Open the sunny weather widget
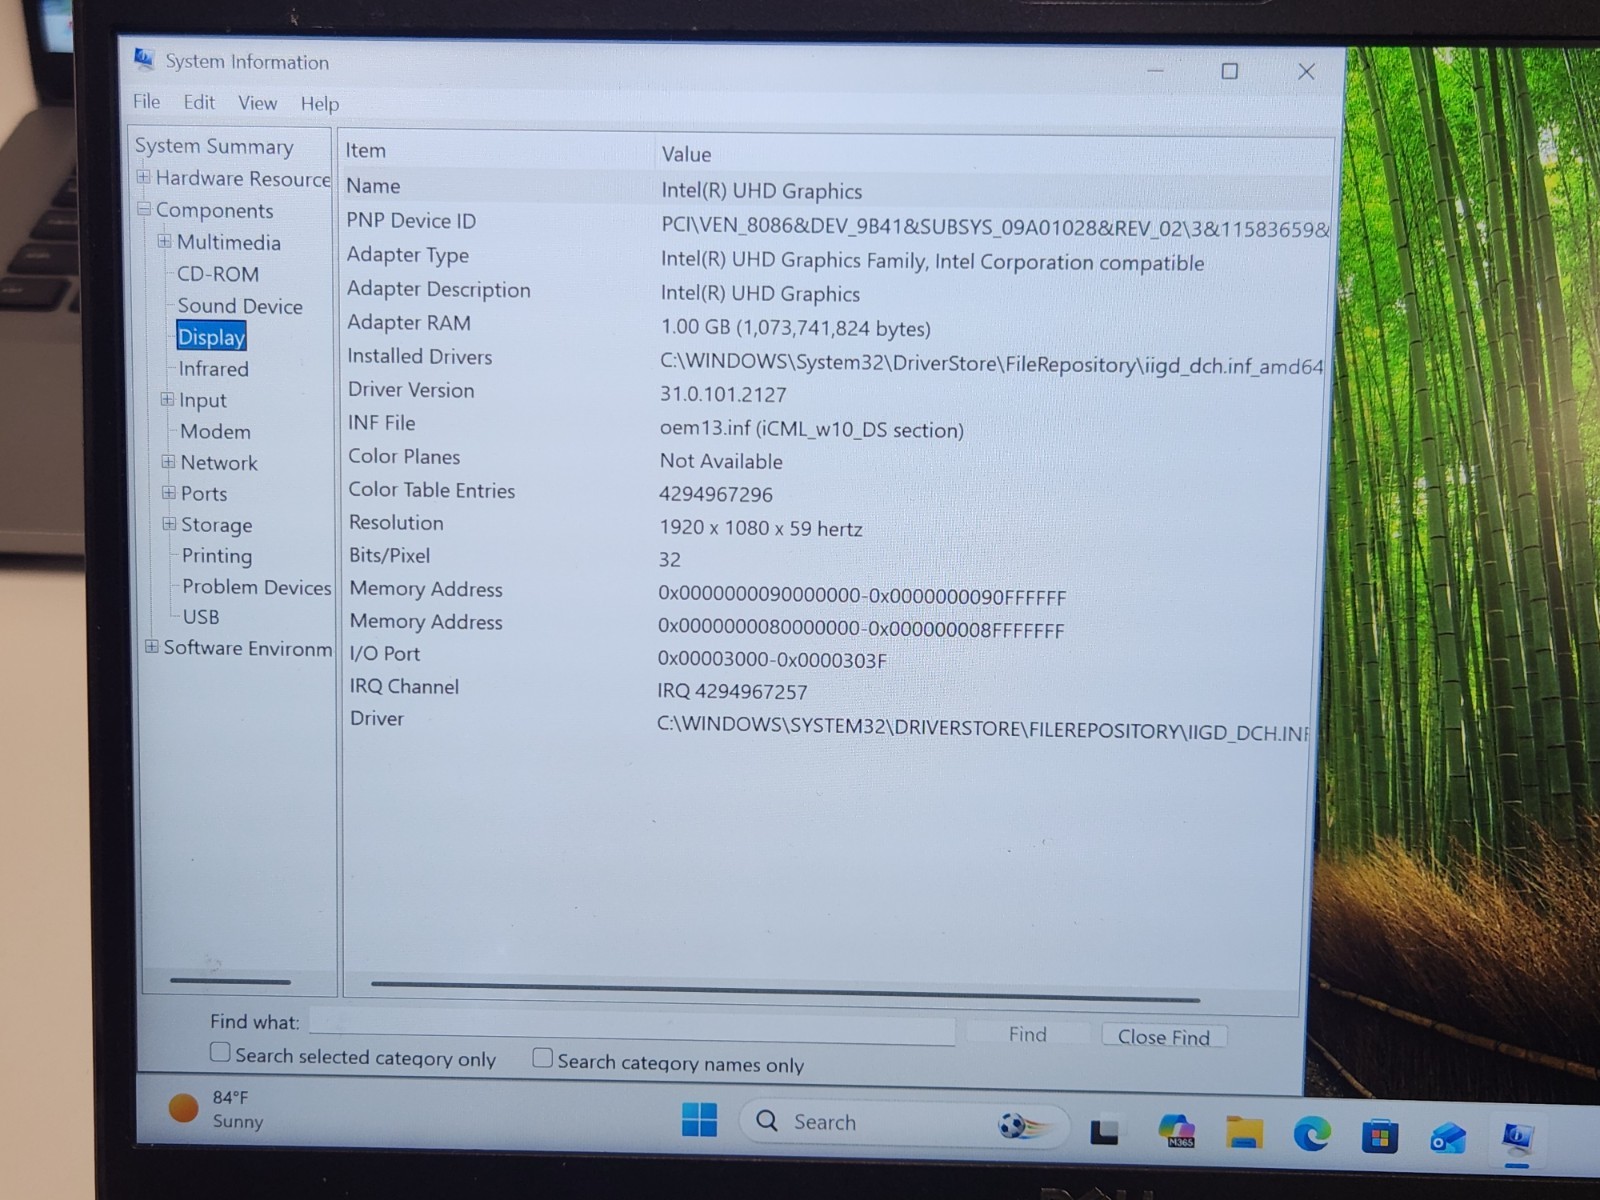This screenshot has width=1600, height=1200. [x=216, y=1109]
